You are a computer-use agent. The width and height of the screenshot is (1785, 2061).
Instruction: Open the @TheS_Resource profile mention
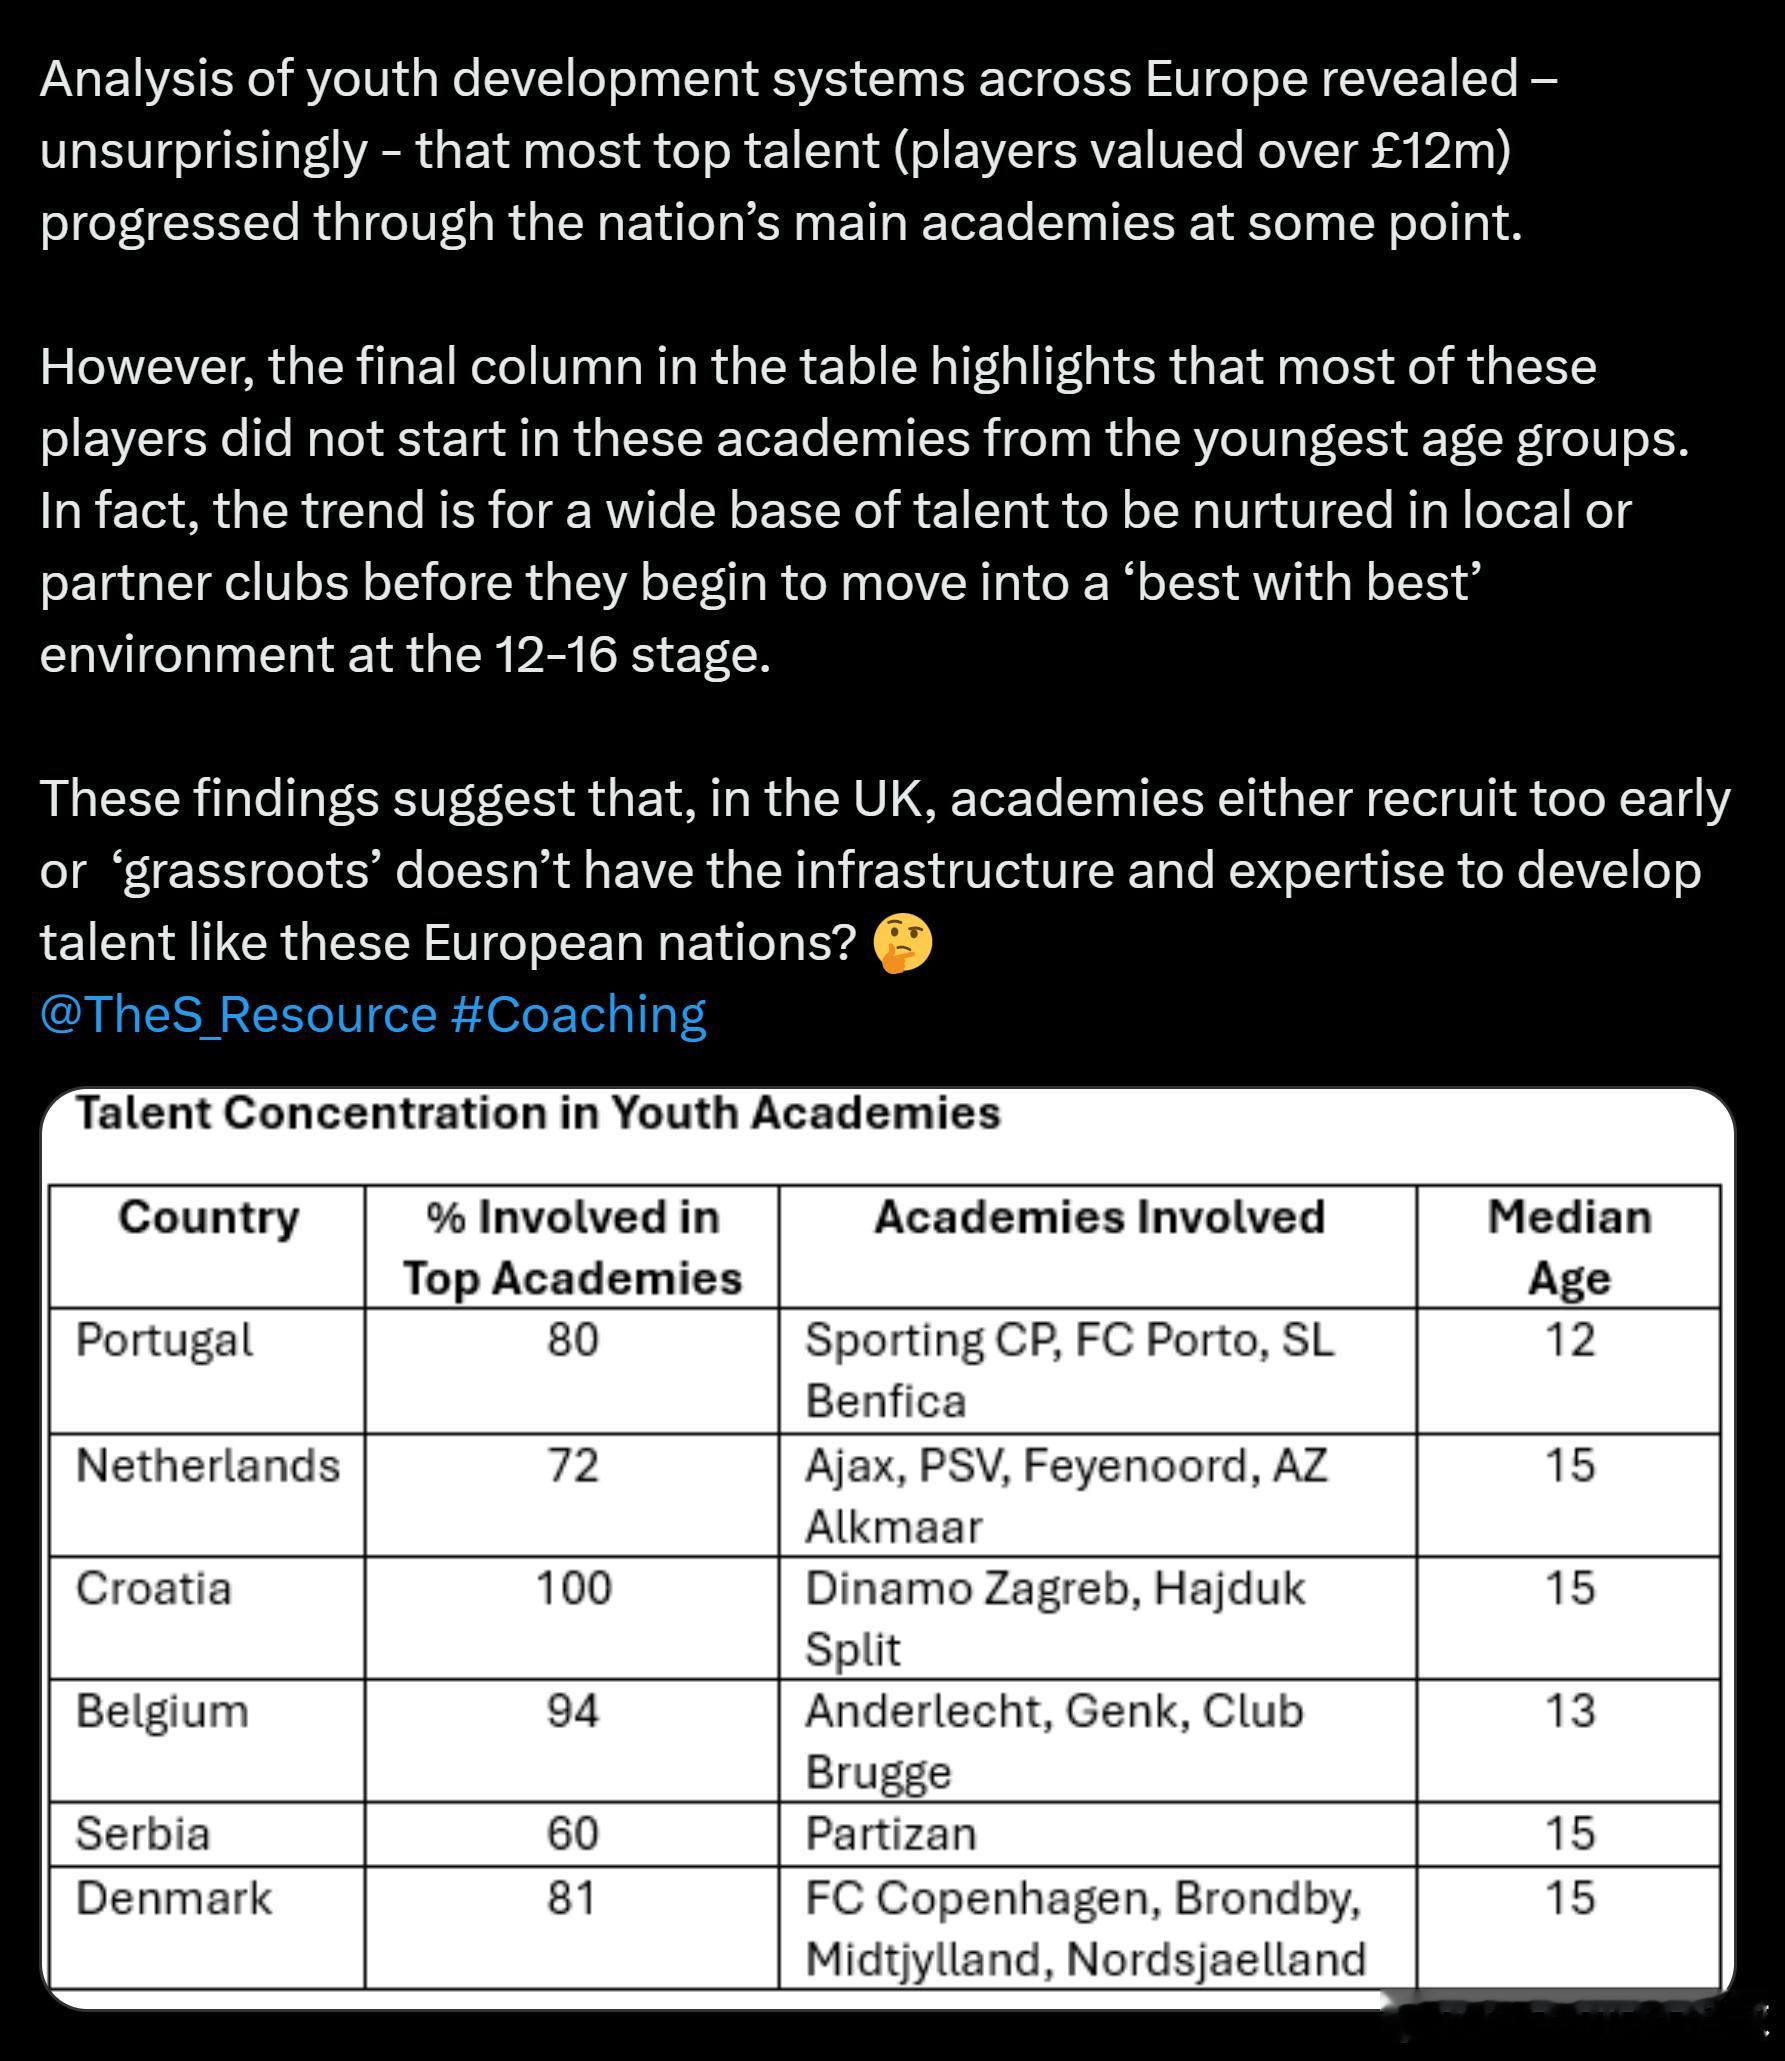[238, 1015]
